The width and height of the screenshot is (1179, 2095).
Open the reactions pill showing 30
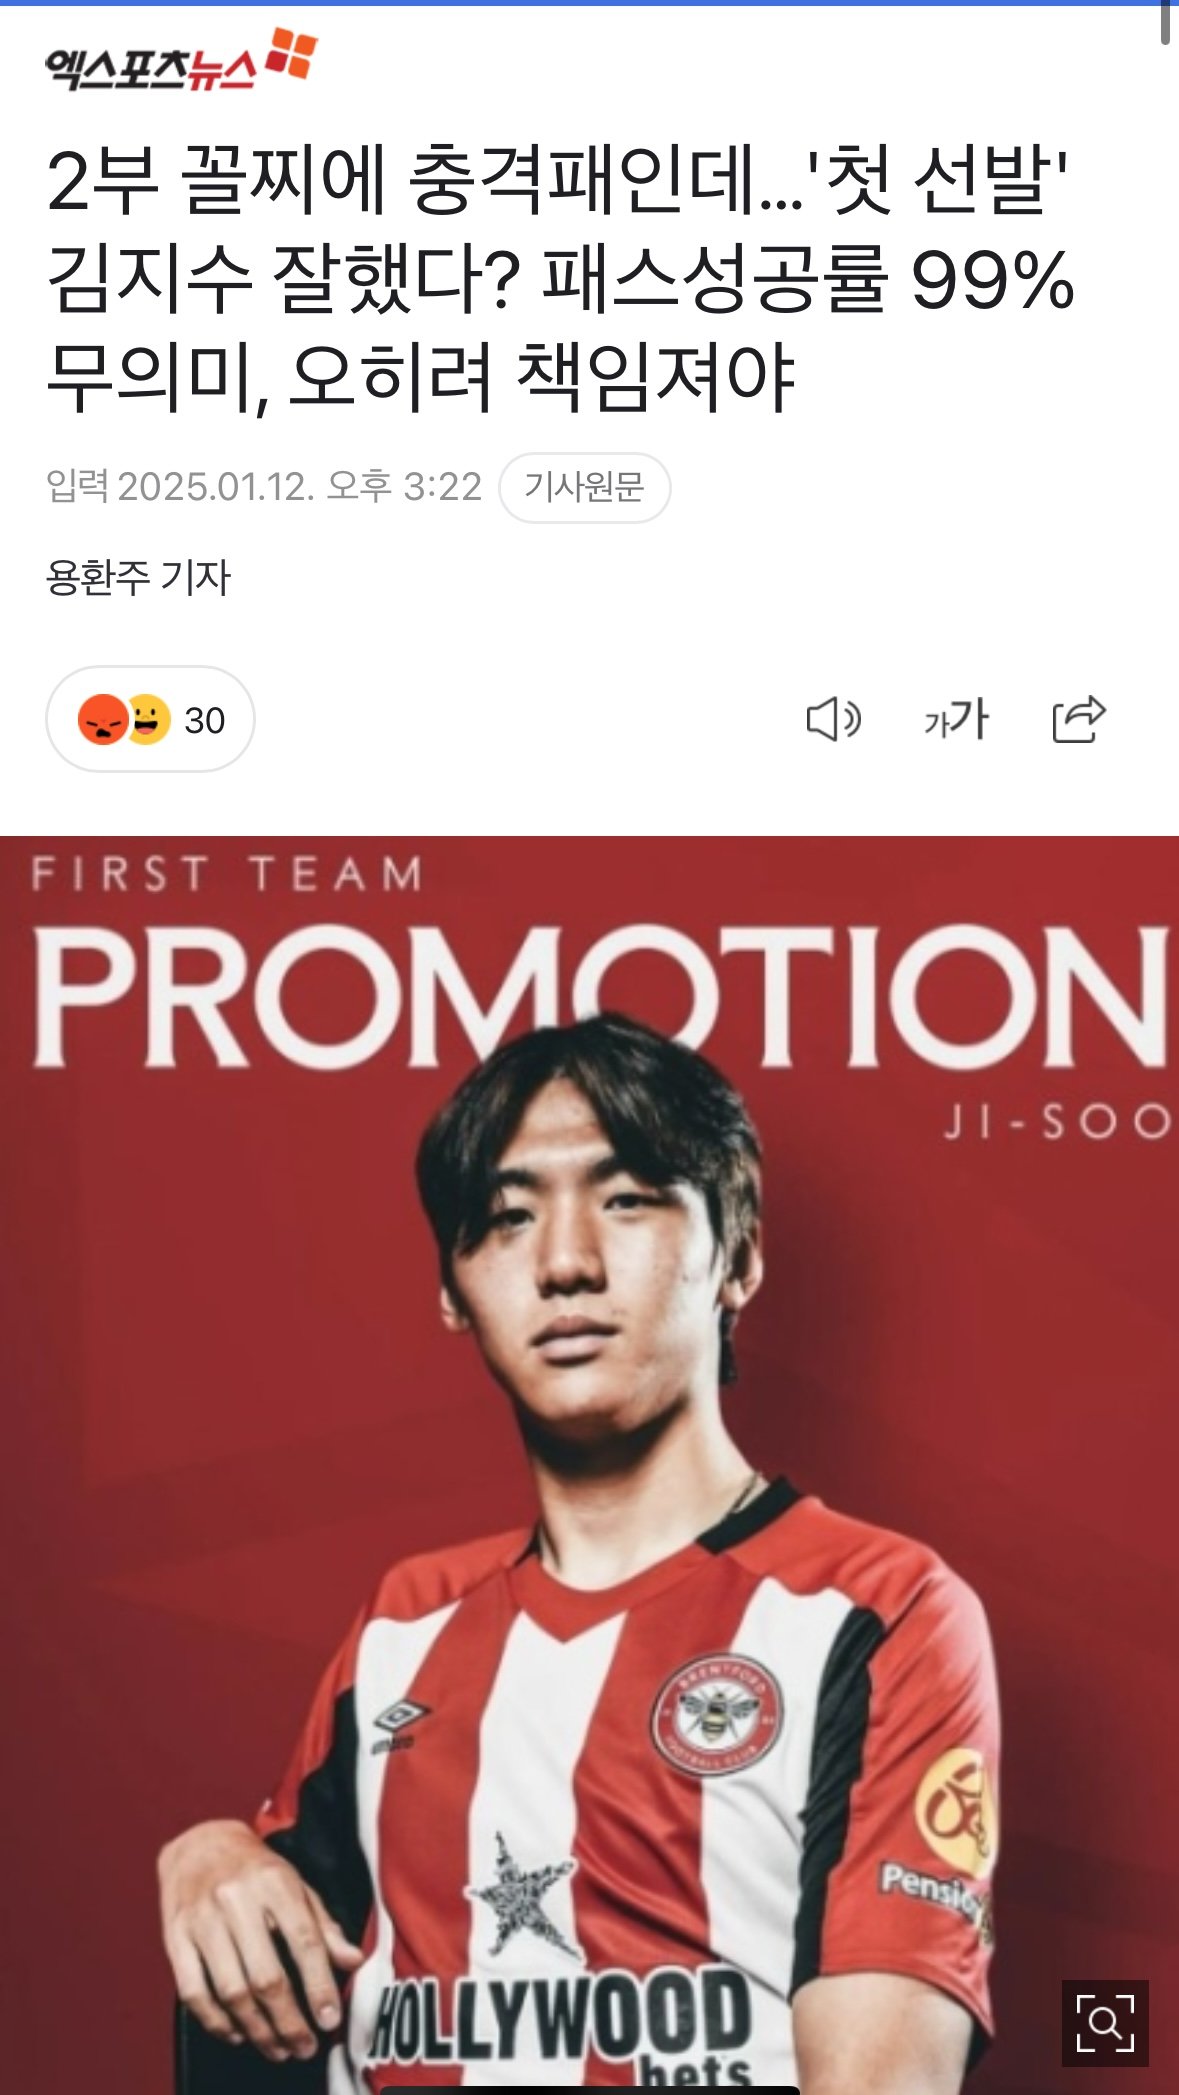[x=150, y=719]
